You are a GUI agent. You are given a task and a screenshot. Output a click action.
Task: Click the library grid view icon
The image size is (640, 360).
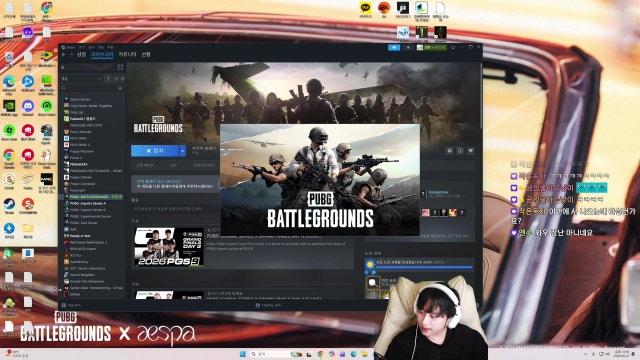point(120,67)
